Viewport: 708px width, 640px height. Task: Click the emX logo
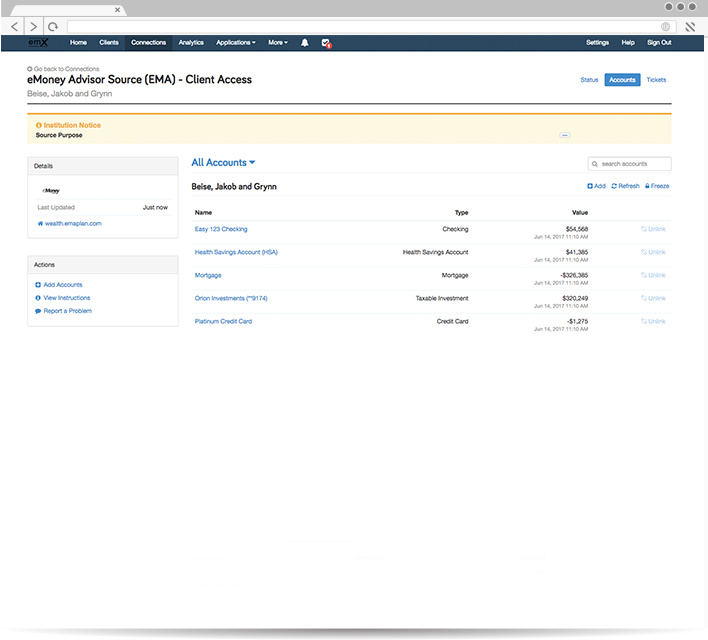tap(38, 42)
